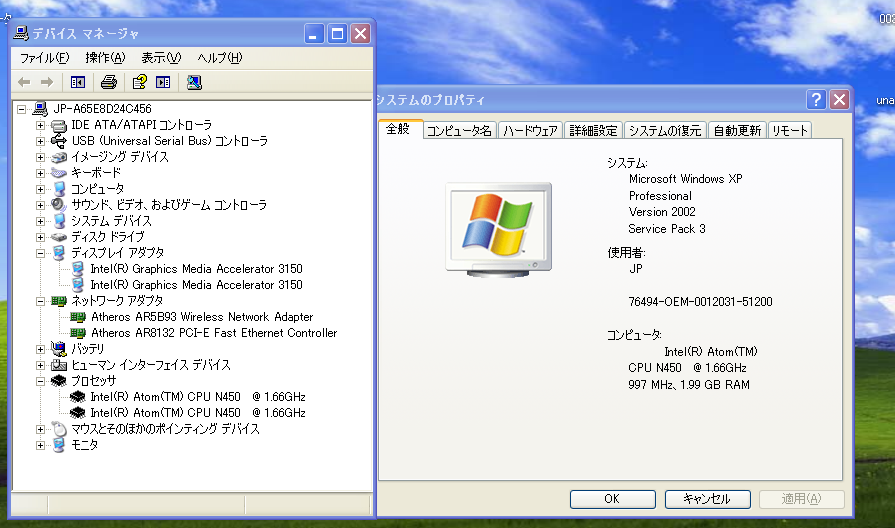This screenshot has height=528, width=895.
Task: Select Atheros AR5B93 Wireless Network Adapter text
Action: pyautogui.click(x=202, y=317)
